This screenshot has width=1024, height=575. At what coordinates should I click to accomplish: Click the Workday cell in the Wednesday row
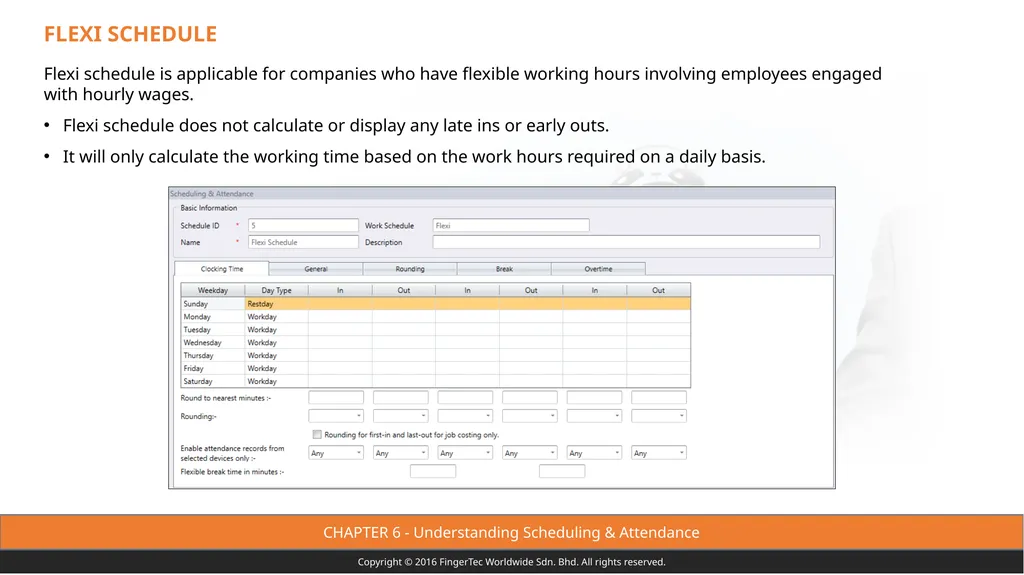pos(276,342)
